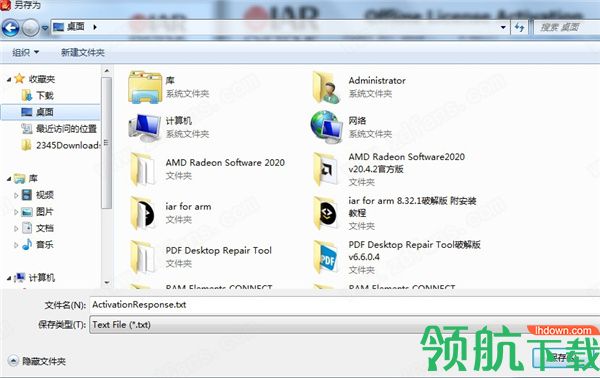
Task: Select PDF Desktop Repair Tool folder icon
Action: pyautogui.click(x=143, y=257)
